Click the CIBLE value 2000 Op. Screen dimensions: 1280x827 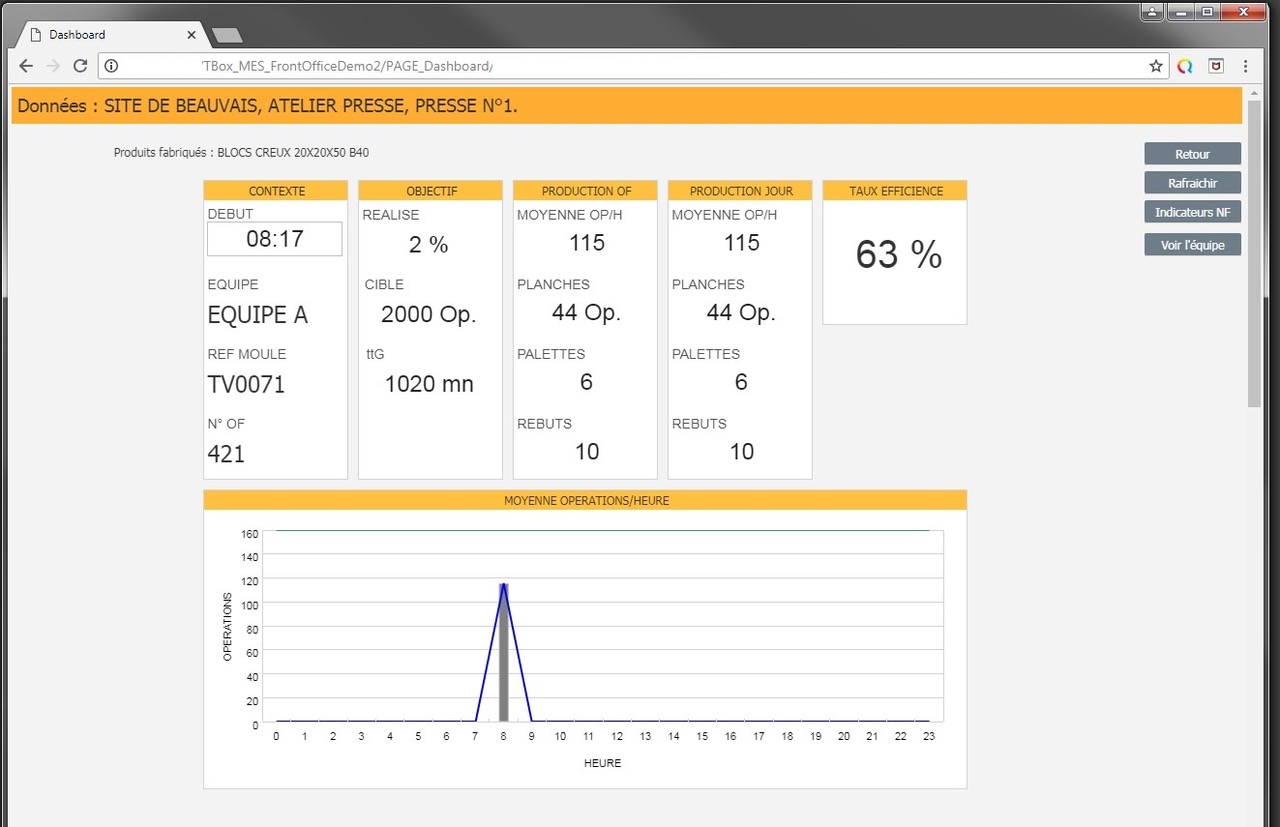click(428, 315)
